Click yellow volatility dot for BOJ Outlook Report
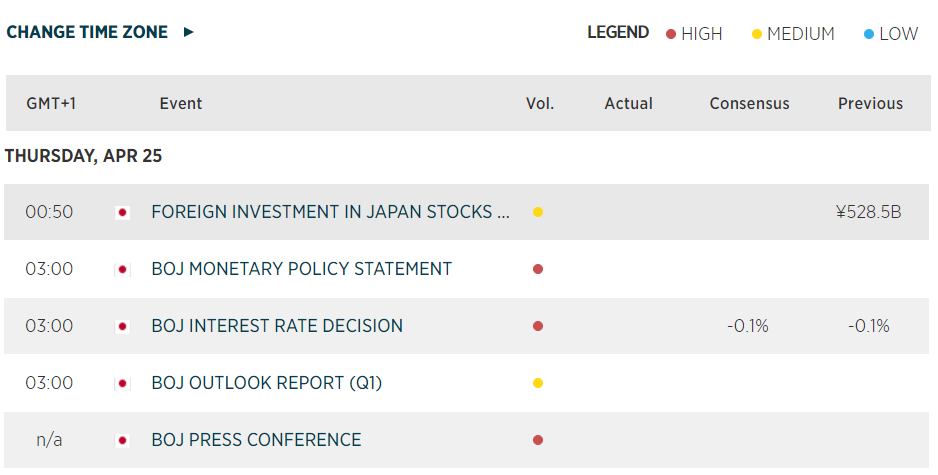 pyautogui.click(x=538, y=383)
